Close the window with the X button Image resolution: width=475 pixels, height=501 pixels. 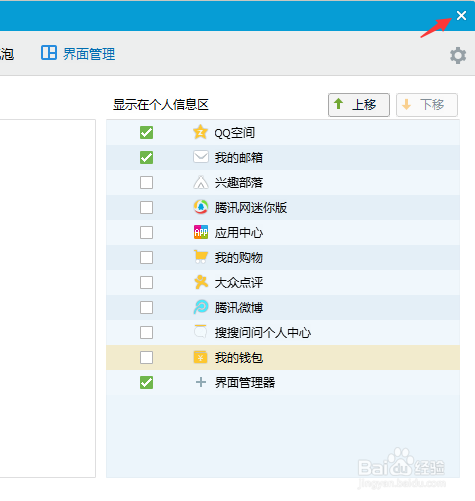[x=461, y=15]
